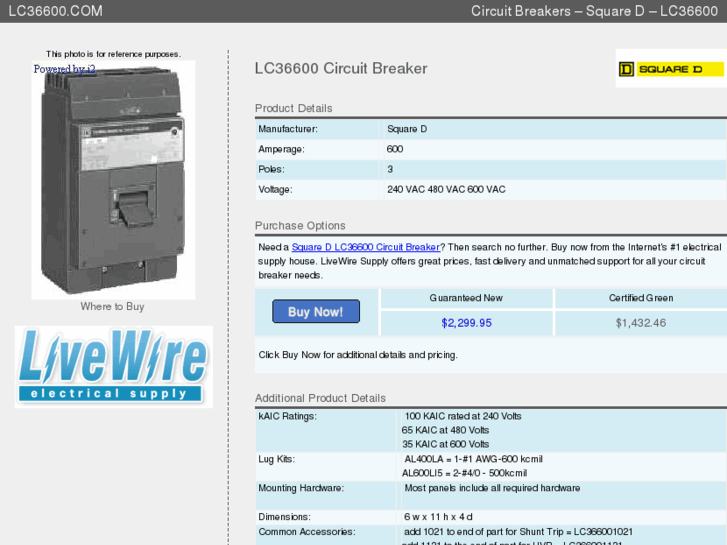The width and height of the screenshot is (727, 545).
Task: Click the Buy Now! button
Action: 316,311
